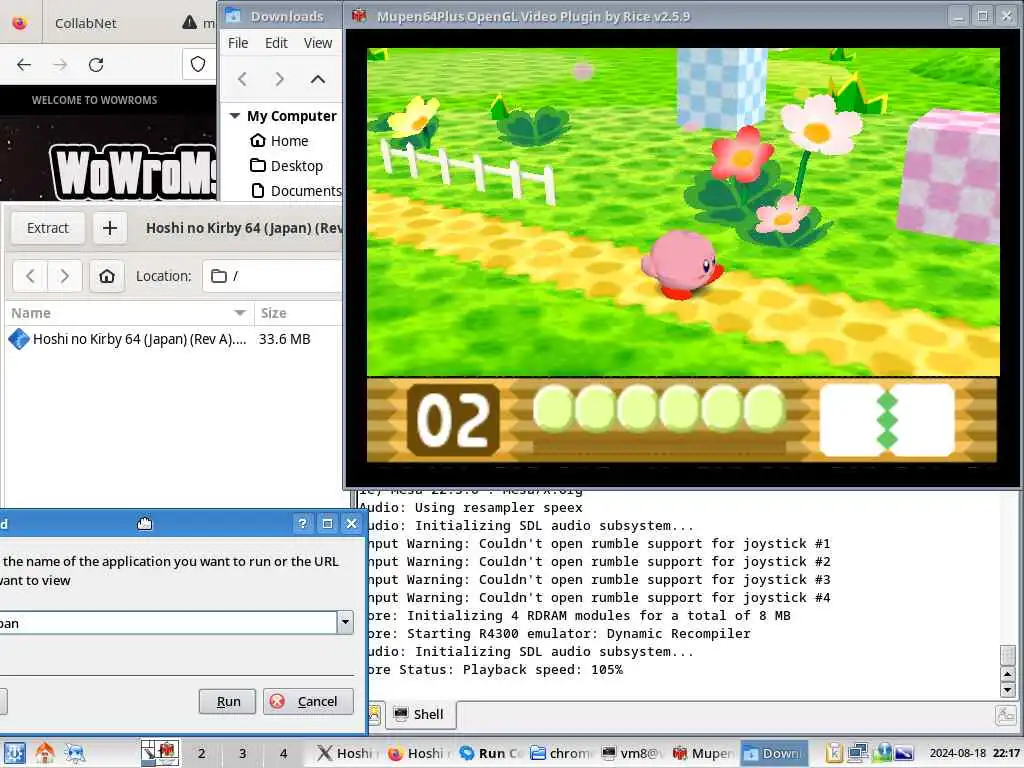
Task: Click the up-directory arrow in Downloads window
Action: (317, 79)
